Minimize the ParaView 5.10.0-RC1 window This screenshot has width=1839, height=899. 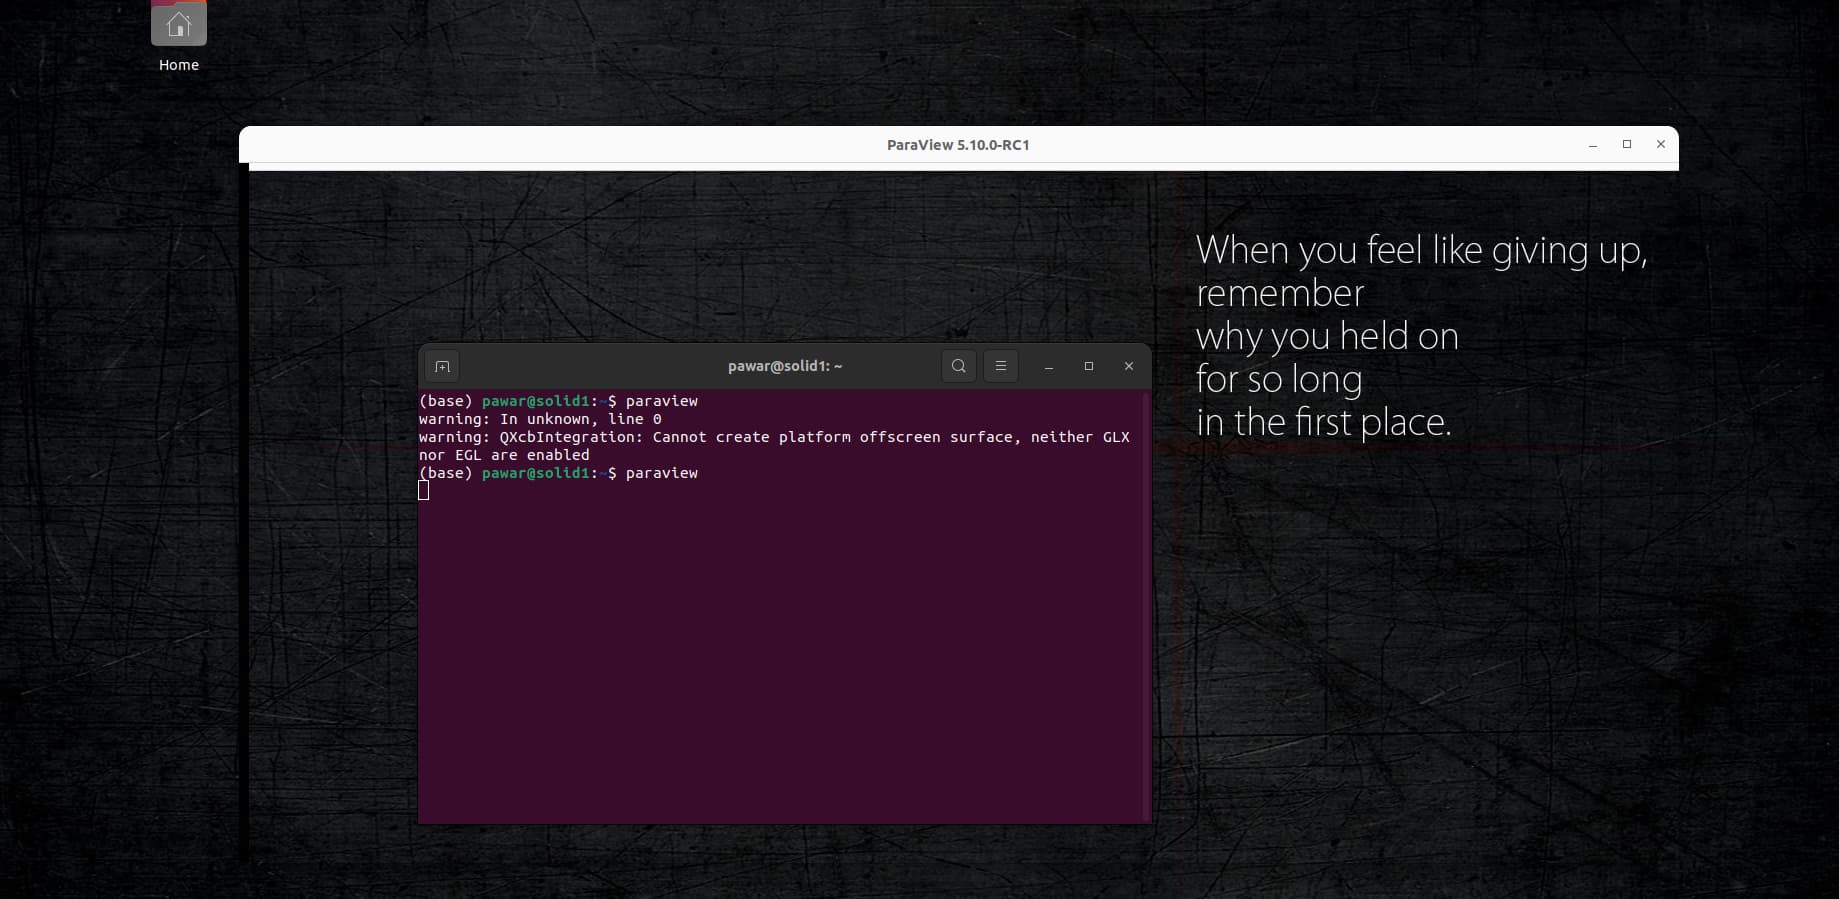pos(1592,145)
